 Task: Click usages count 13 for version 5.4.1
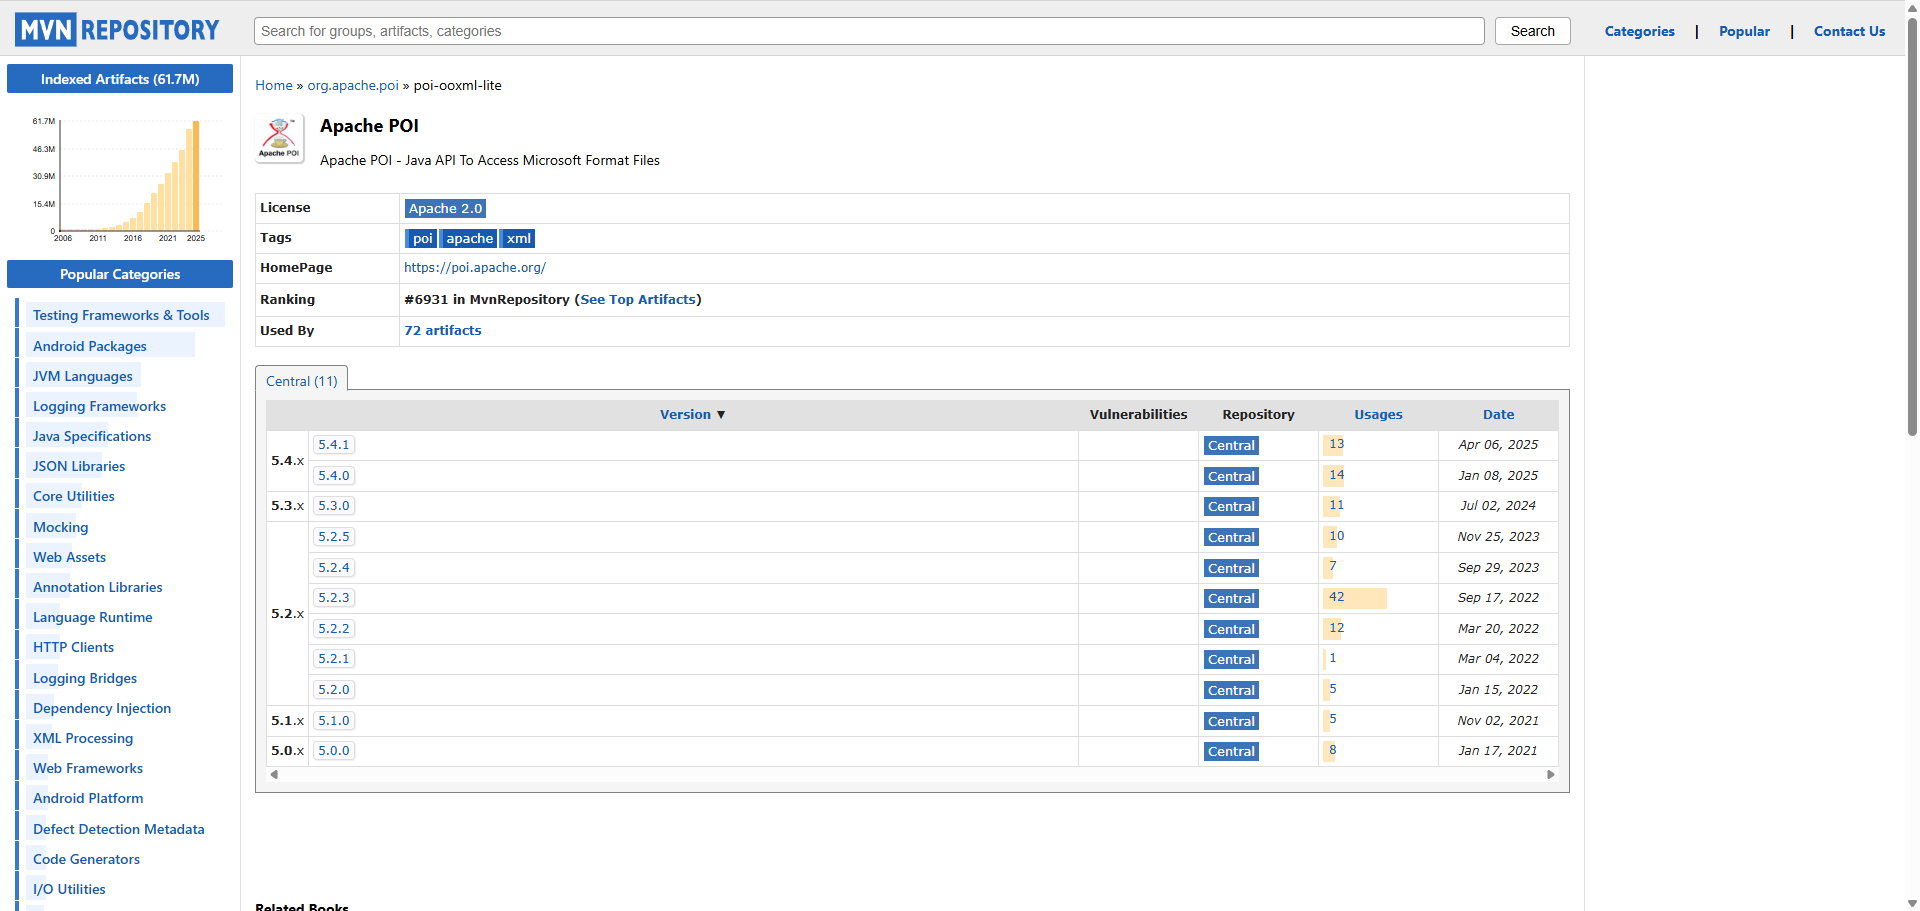[x=1336, y=444]
